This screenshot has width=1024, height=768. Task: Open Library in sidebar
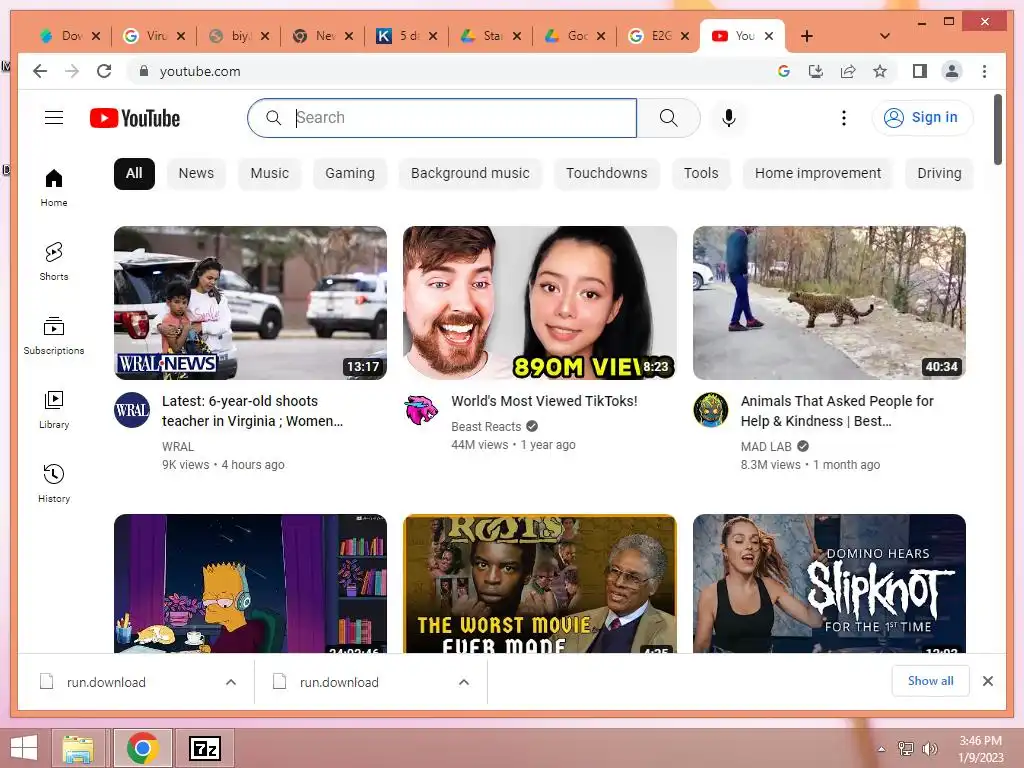click(x=54, y=409)
